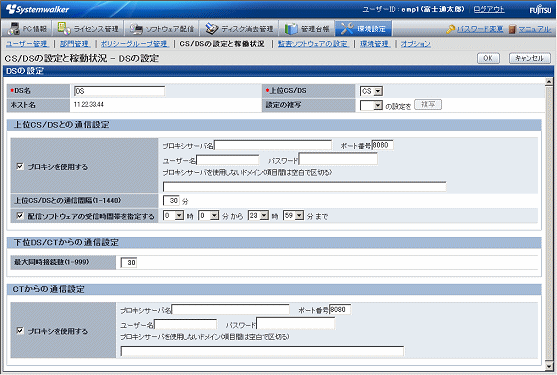Go to ユーザー管理 submenu
This screenshot has height=375, width=557.
pos(27,44)
